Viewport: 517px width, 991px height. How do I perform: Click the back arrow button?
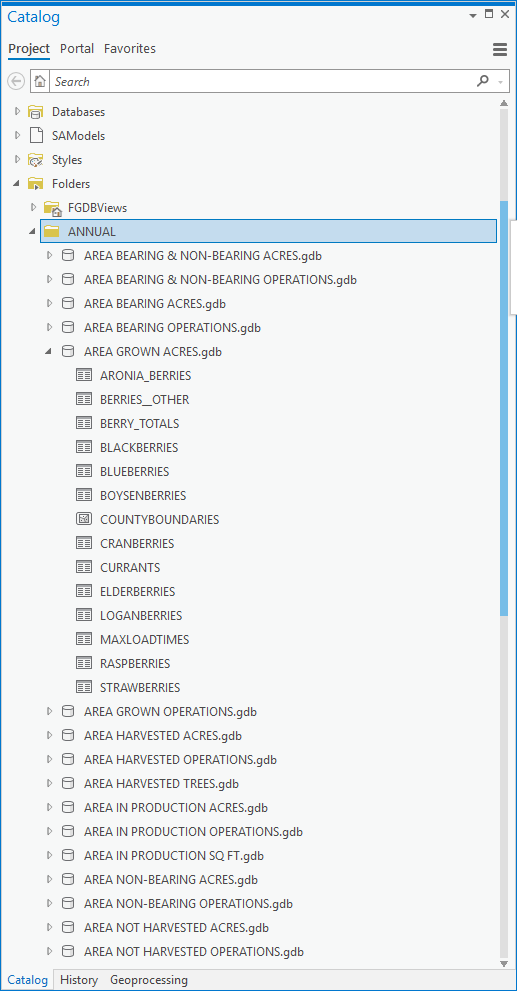tap(16, 81)
